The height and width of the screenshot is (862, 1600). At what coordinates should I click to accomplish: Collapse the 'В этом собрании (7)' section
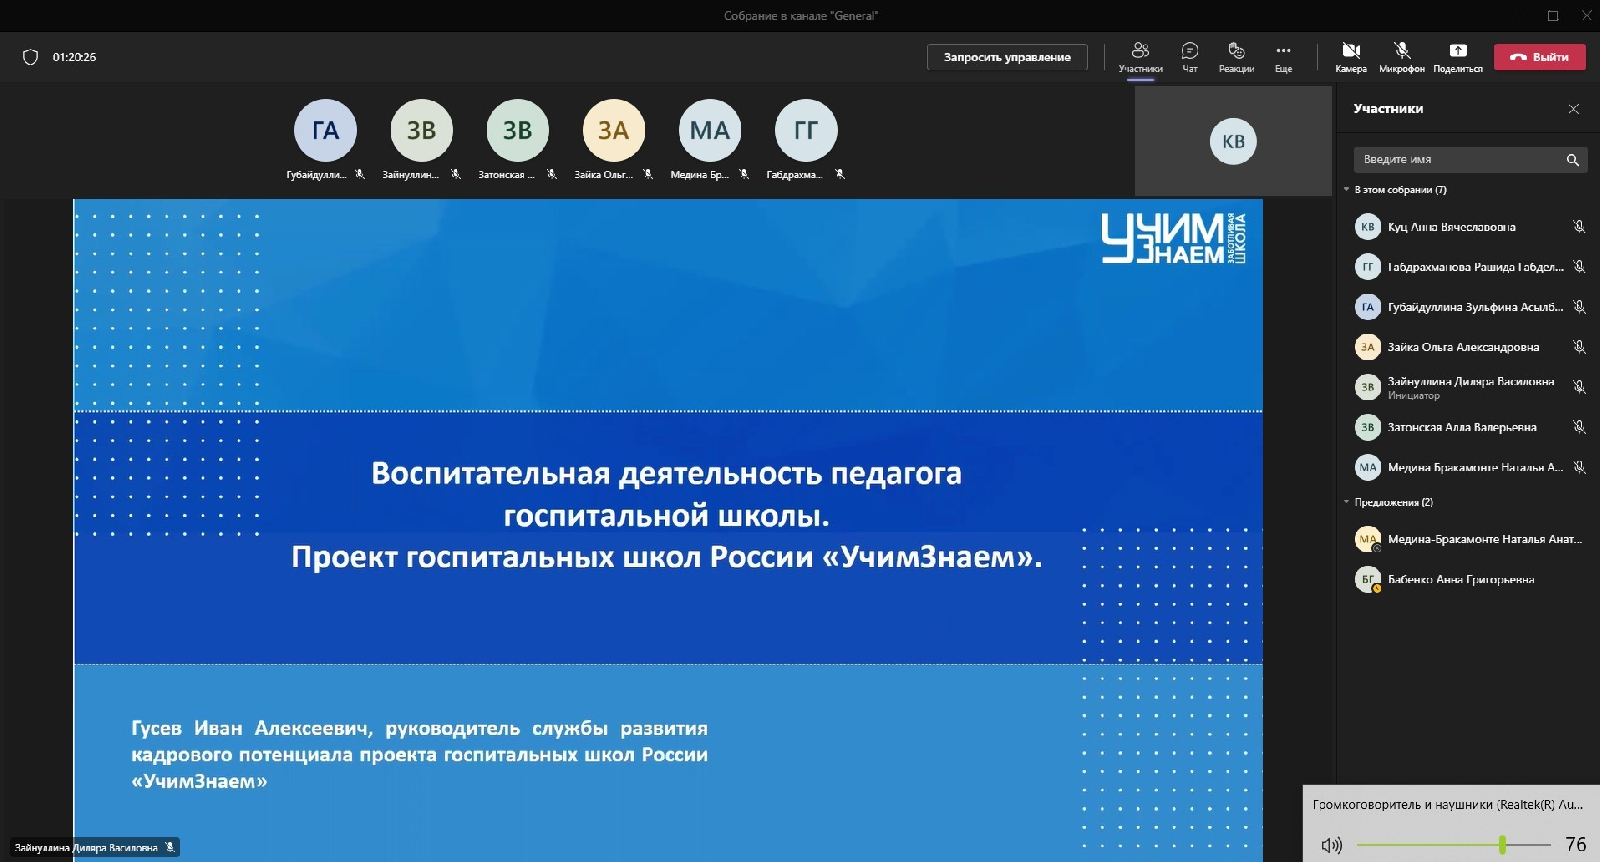[1347, 189]
